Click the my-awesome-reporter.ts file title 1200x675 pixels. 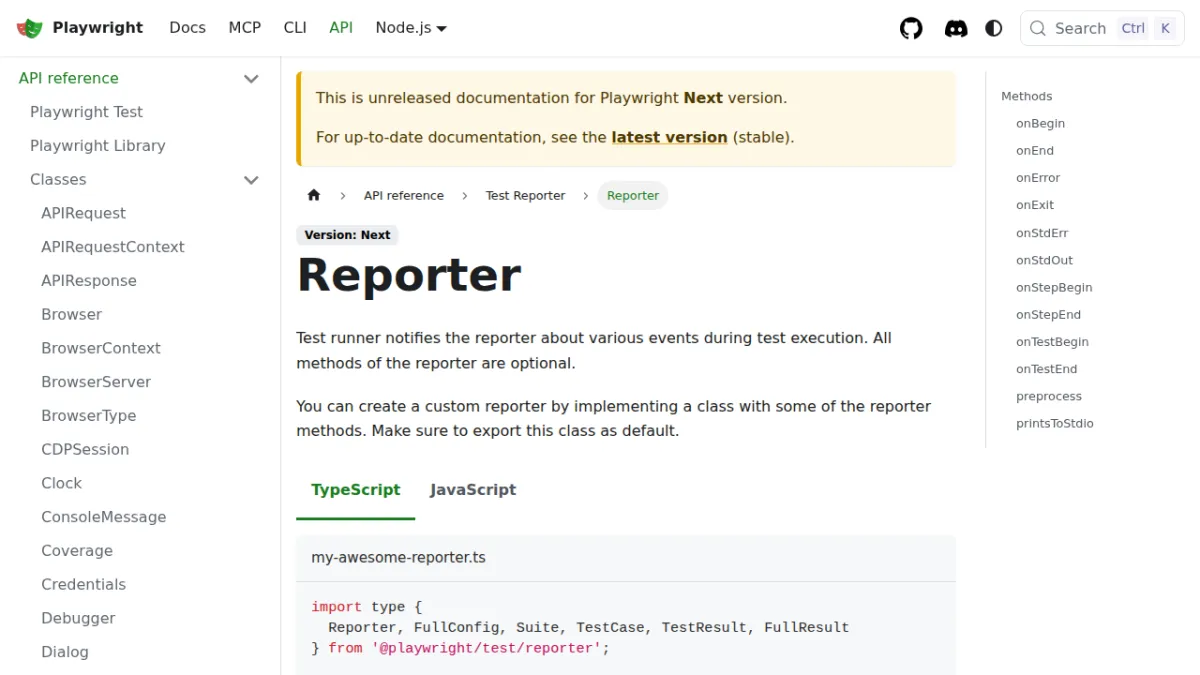(x=398, y=558)
